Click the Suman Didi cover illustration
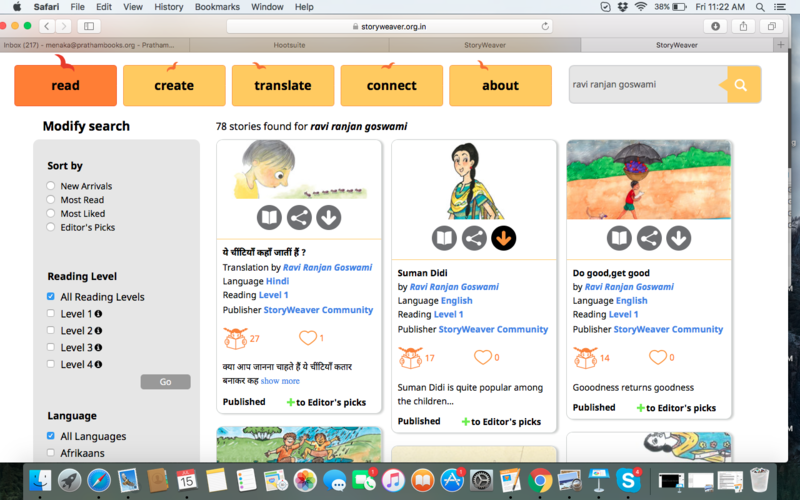800x500 pixels. click(473, 180)
